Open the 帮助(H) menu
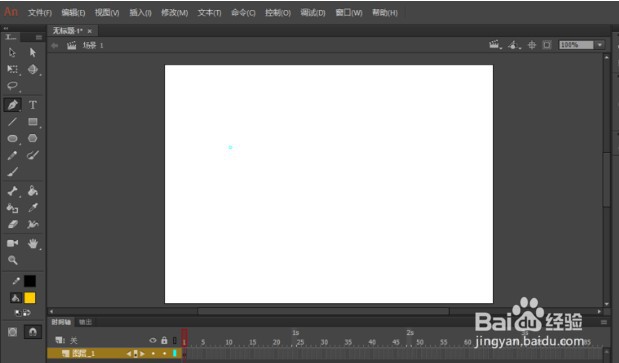The width and height of the screenshot is (619, 363). [x=385, y=13]
